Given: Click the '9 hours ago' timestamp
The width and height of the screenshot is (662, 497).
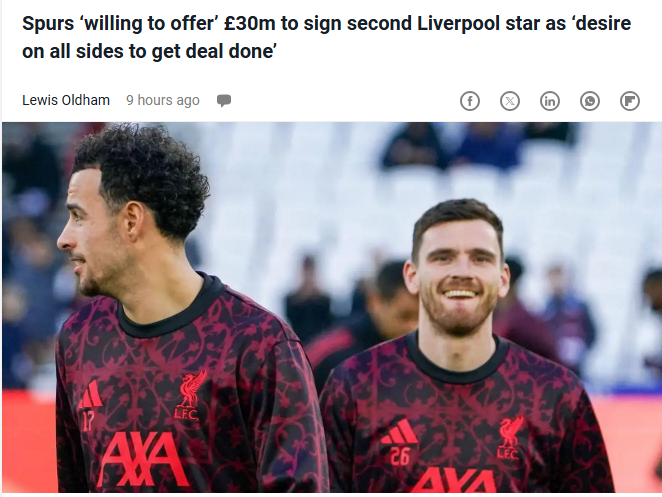Looking at the screenshot, I should click(163, 100).
